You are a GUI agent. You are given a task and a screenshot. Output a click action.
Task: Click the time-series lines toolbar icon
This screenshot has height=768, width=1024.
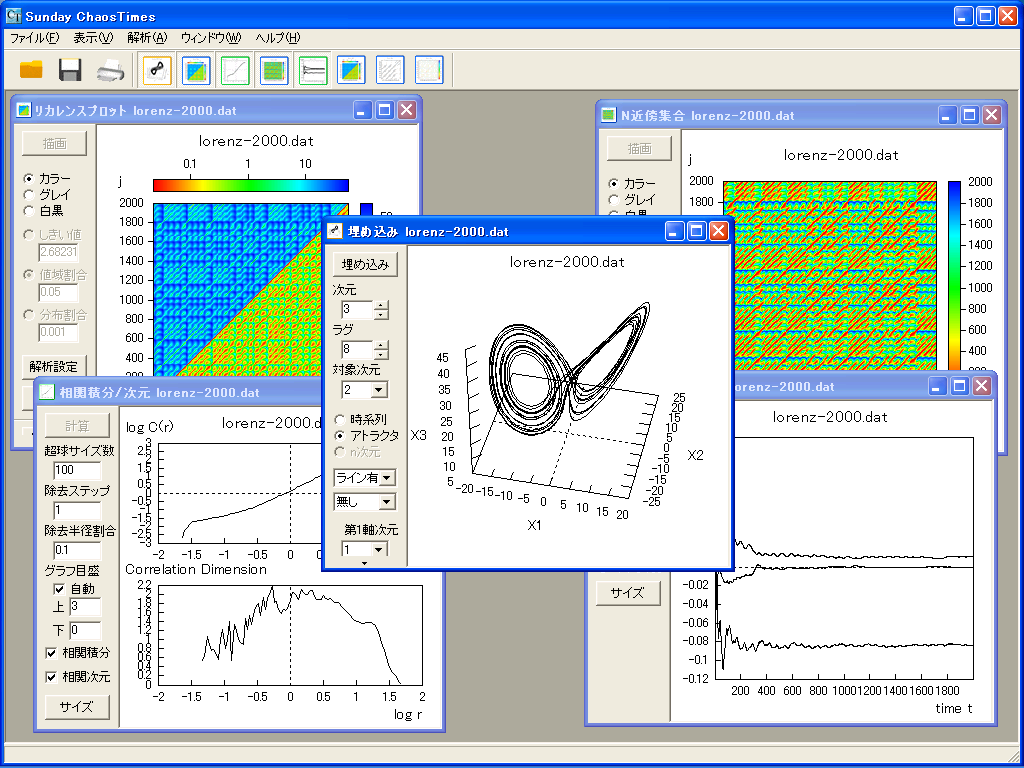pos(313,70)
